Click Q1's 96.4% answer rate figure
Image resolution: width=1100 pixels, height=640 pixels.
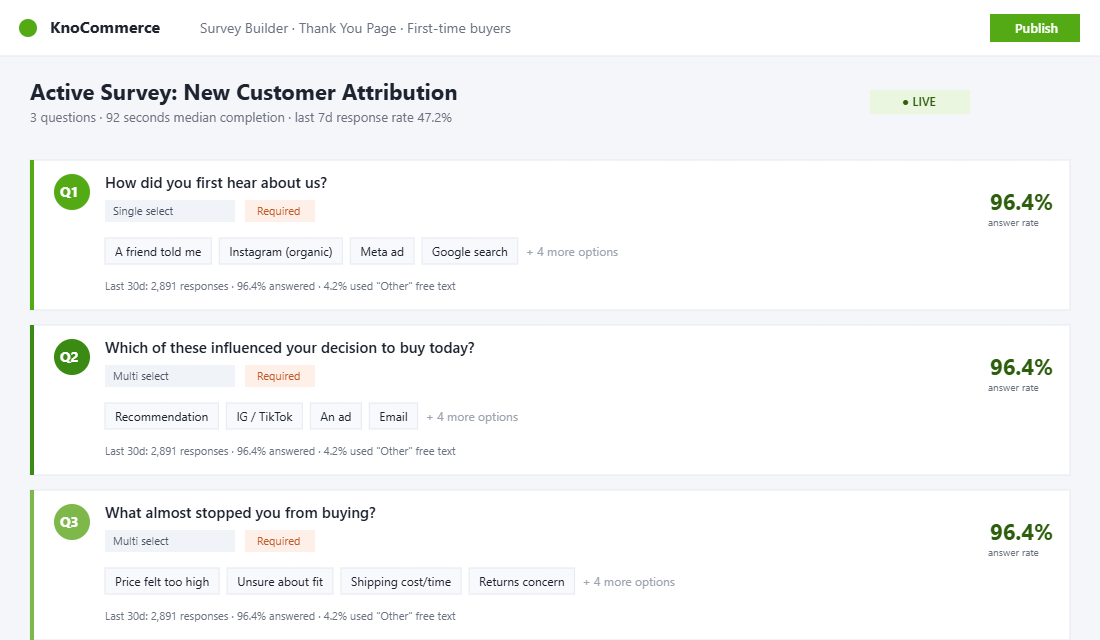click(x=1021, y=203)
